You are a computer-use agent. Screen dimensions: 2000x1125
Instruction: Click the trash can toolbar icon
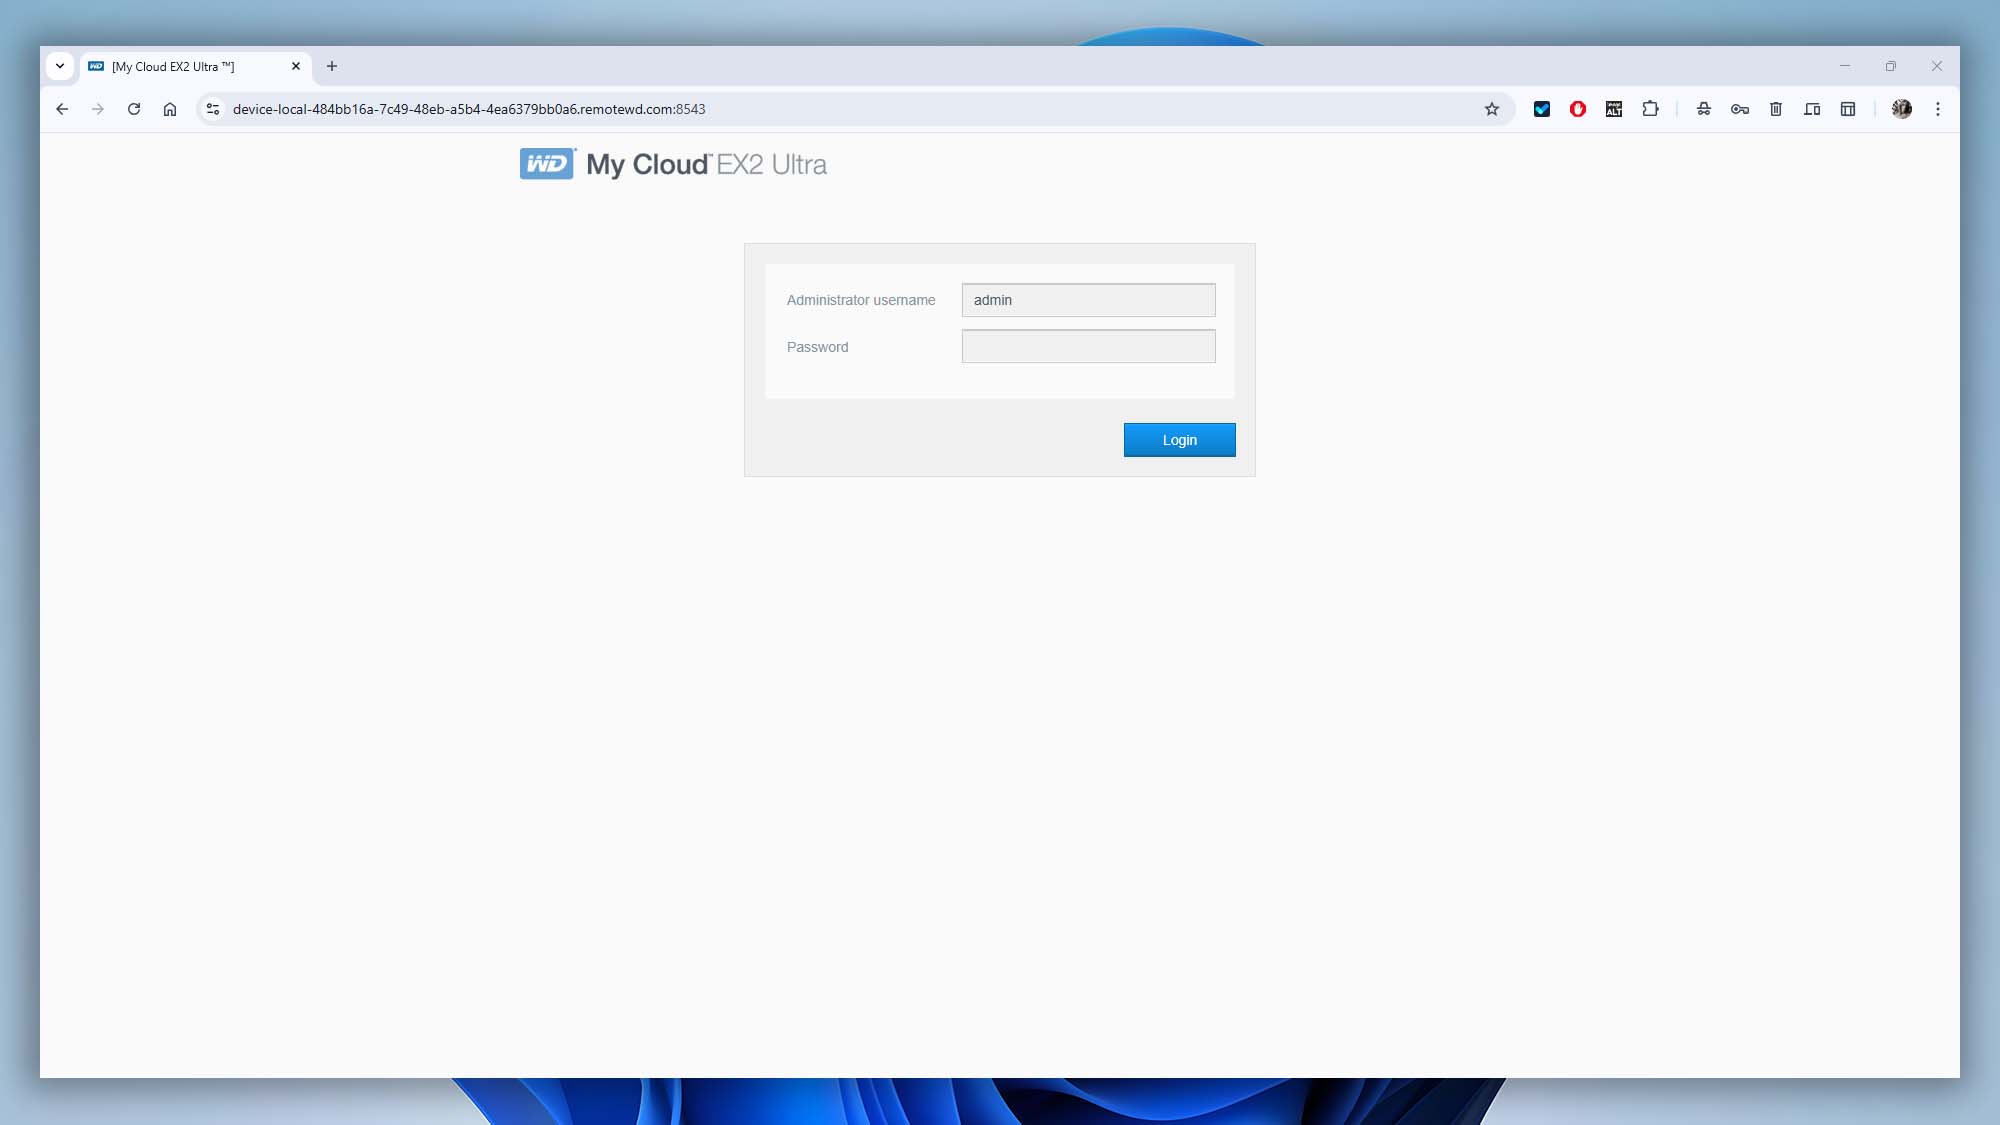coord(1776,109)
